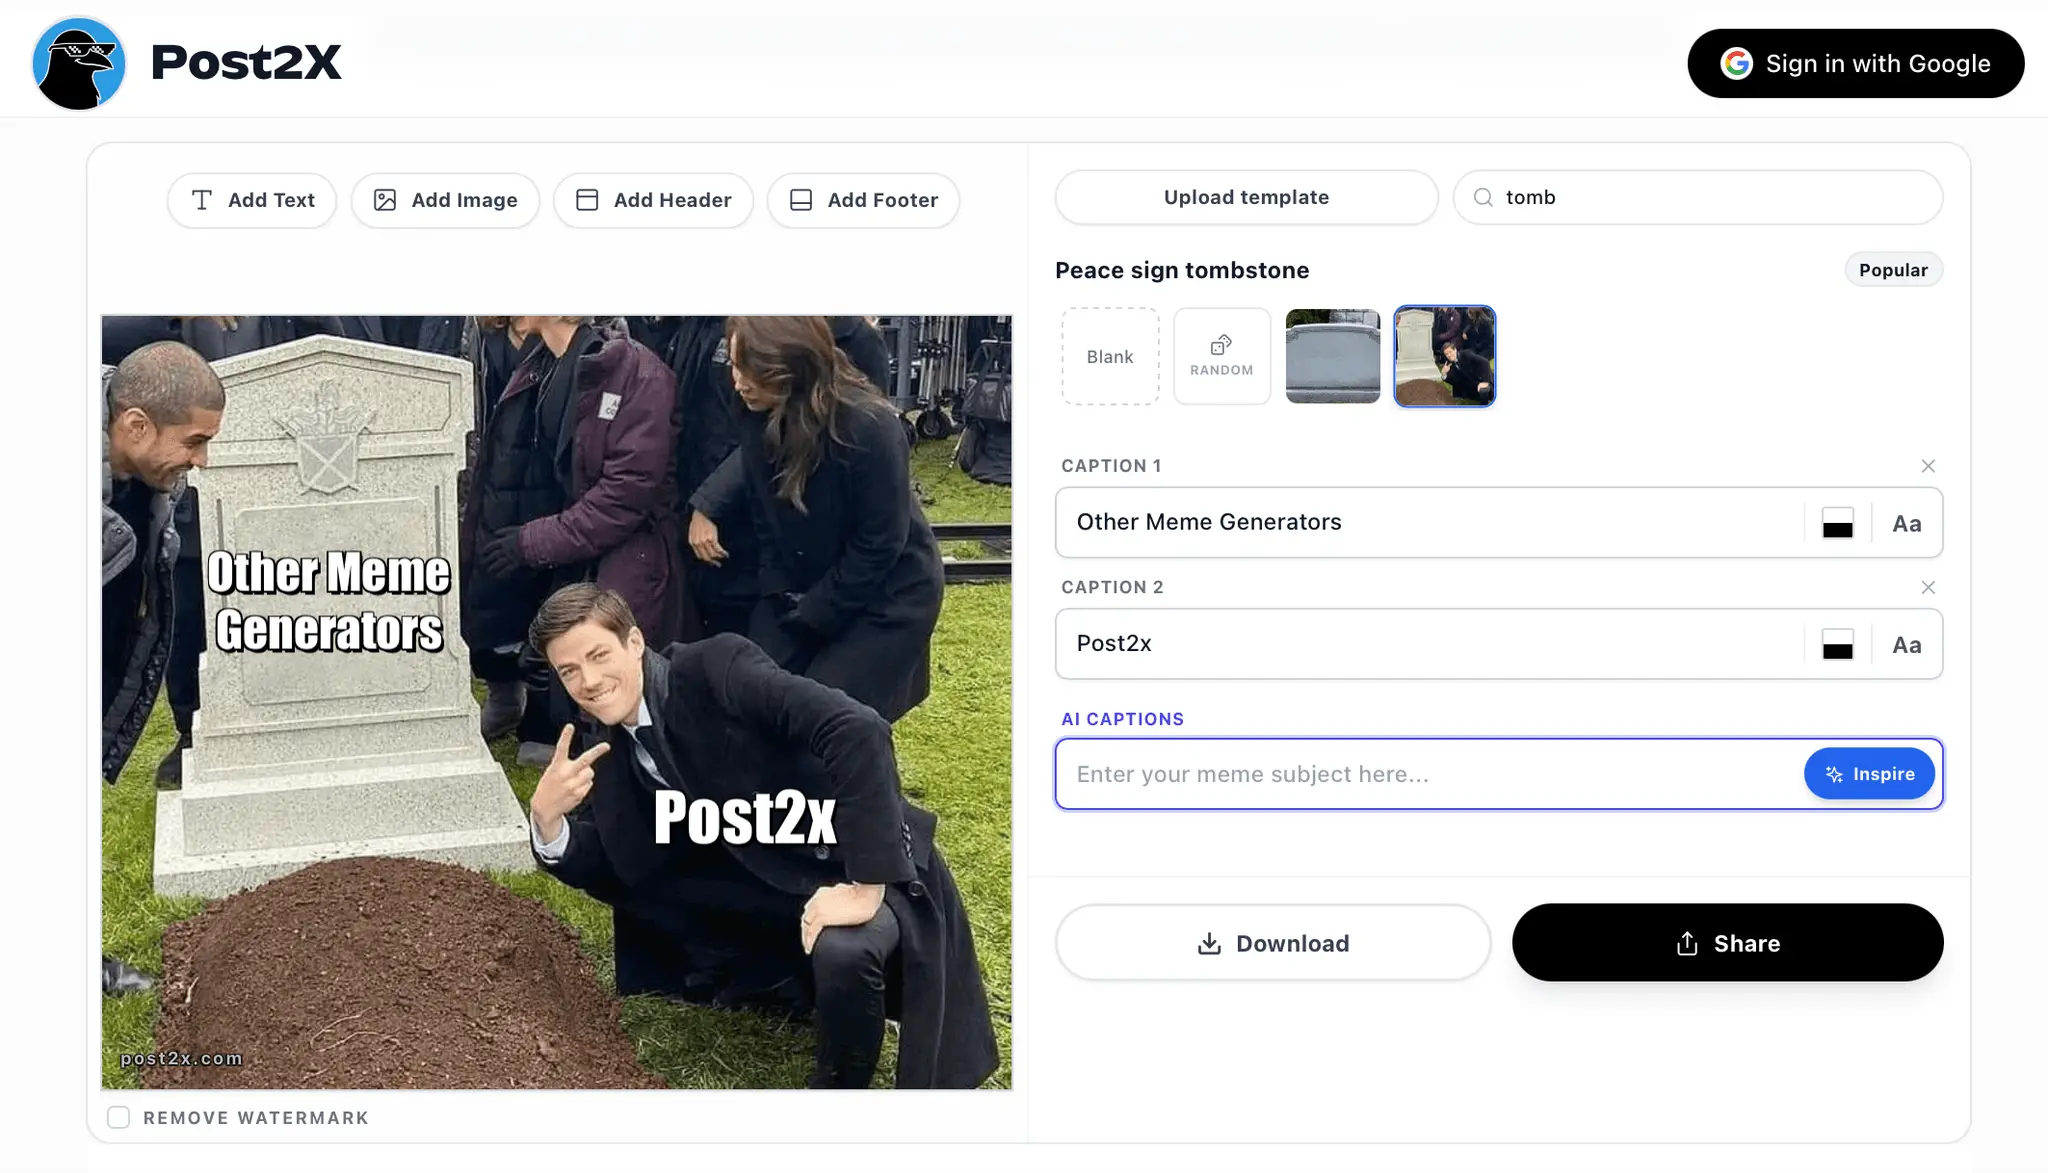Remove Caption 2 with its X
Viewport: 2048px width, 1173px height.
(1928, 587)
